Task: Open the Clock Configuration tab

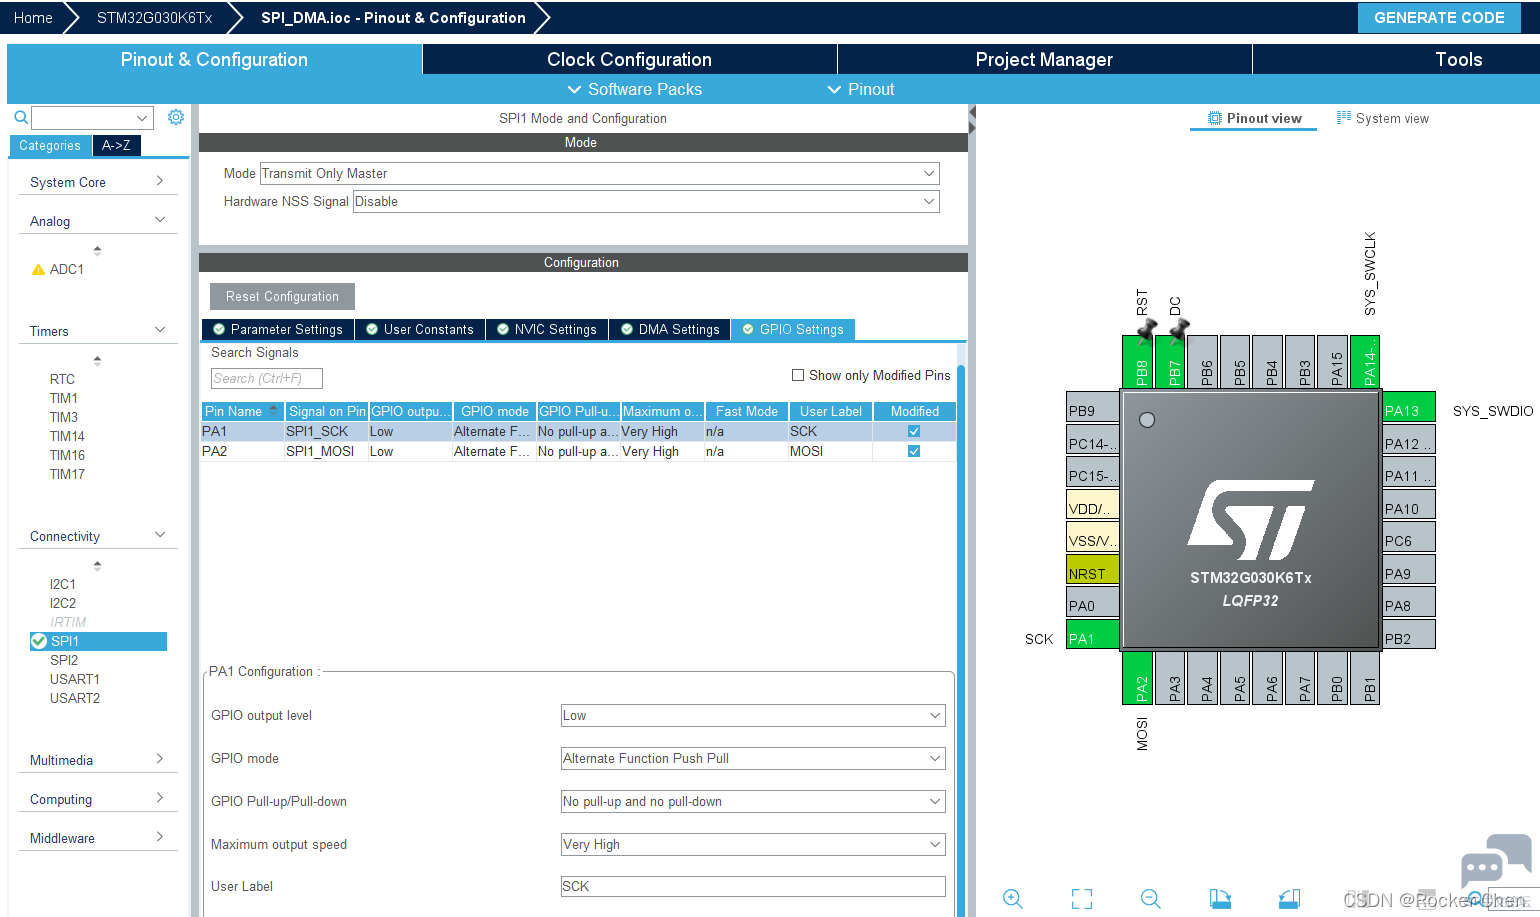Action: (629, 59)
